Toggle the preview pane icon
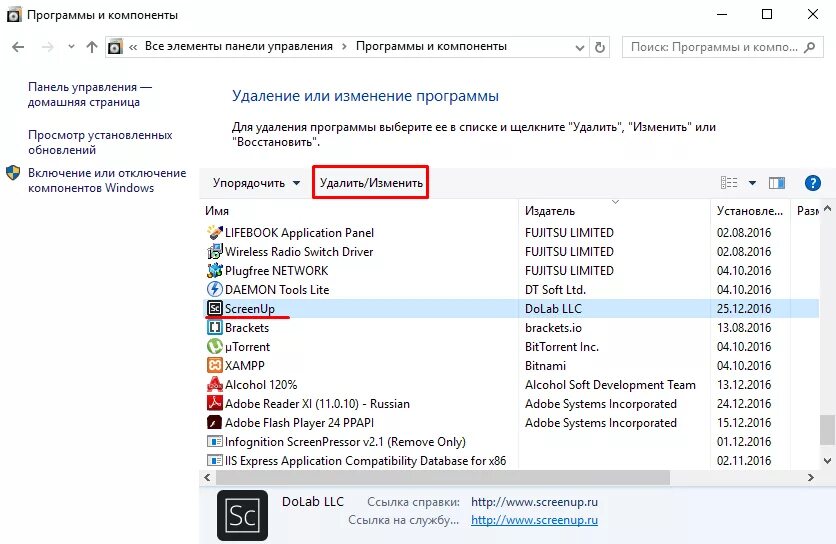Screen dimensions: 836x544 [x=777, y=183]
